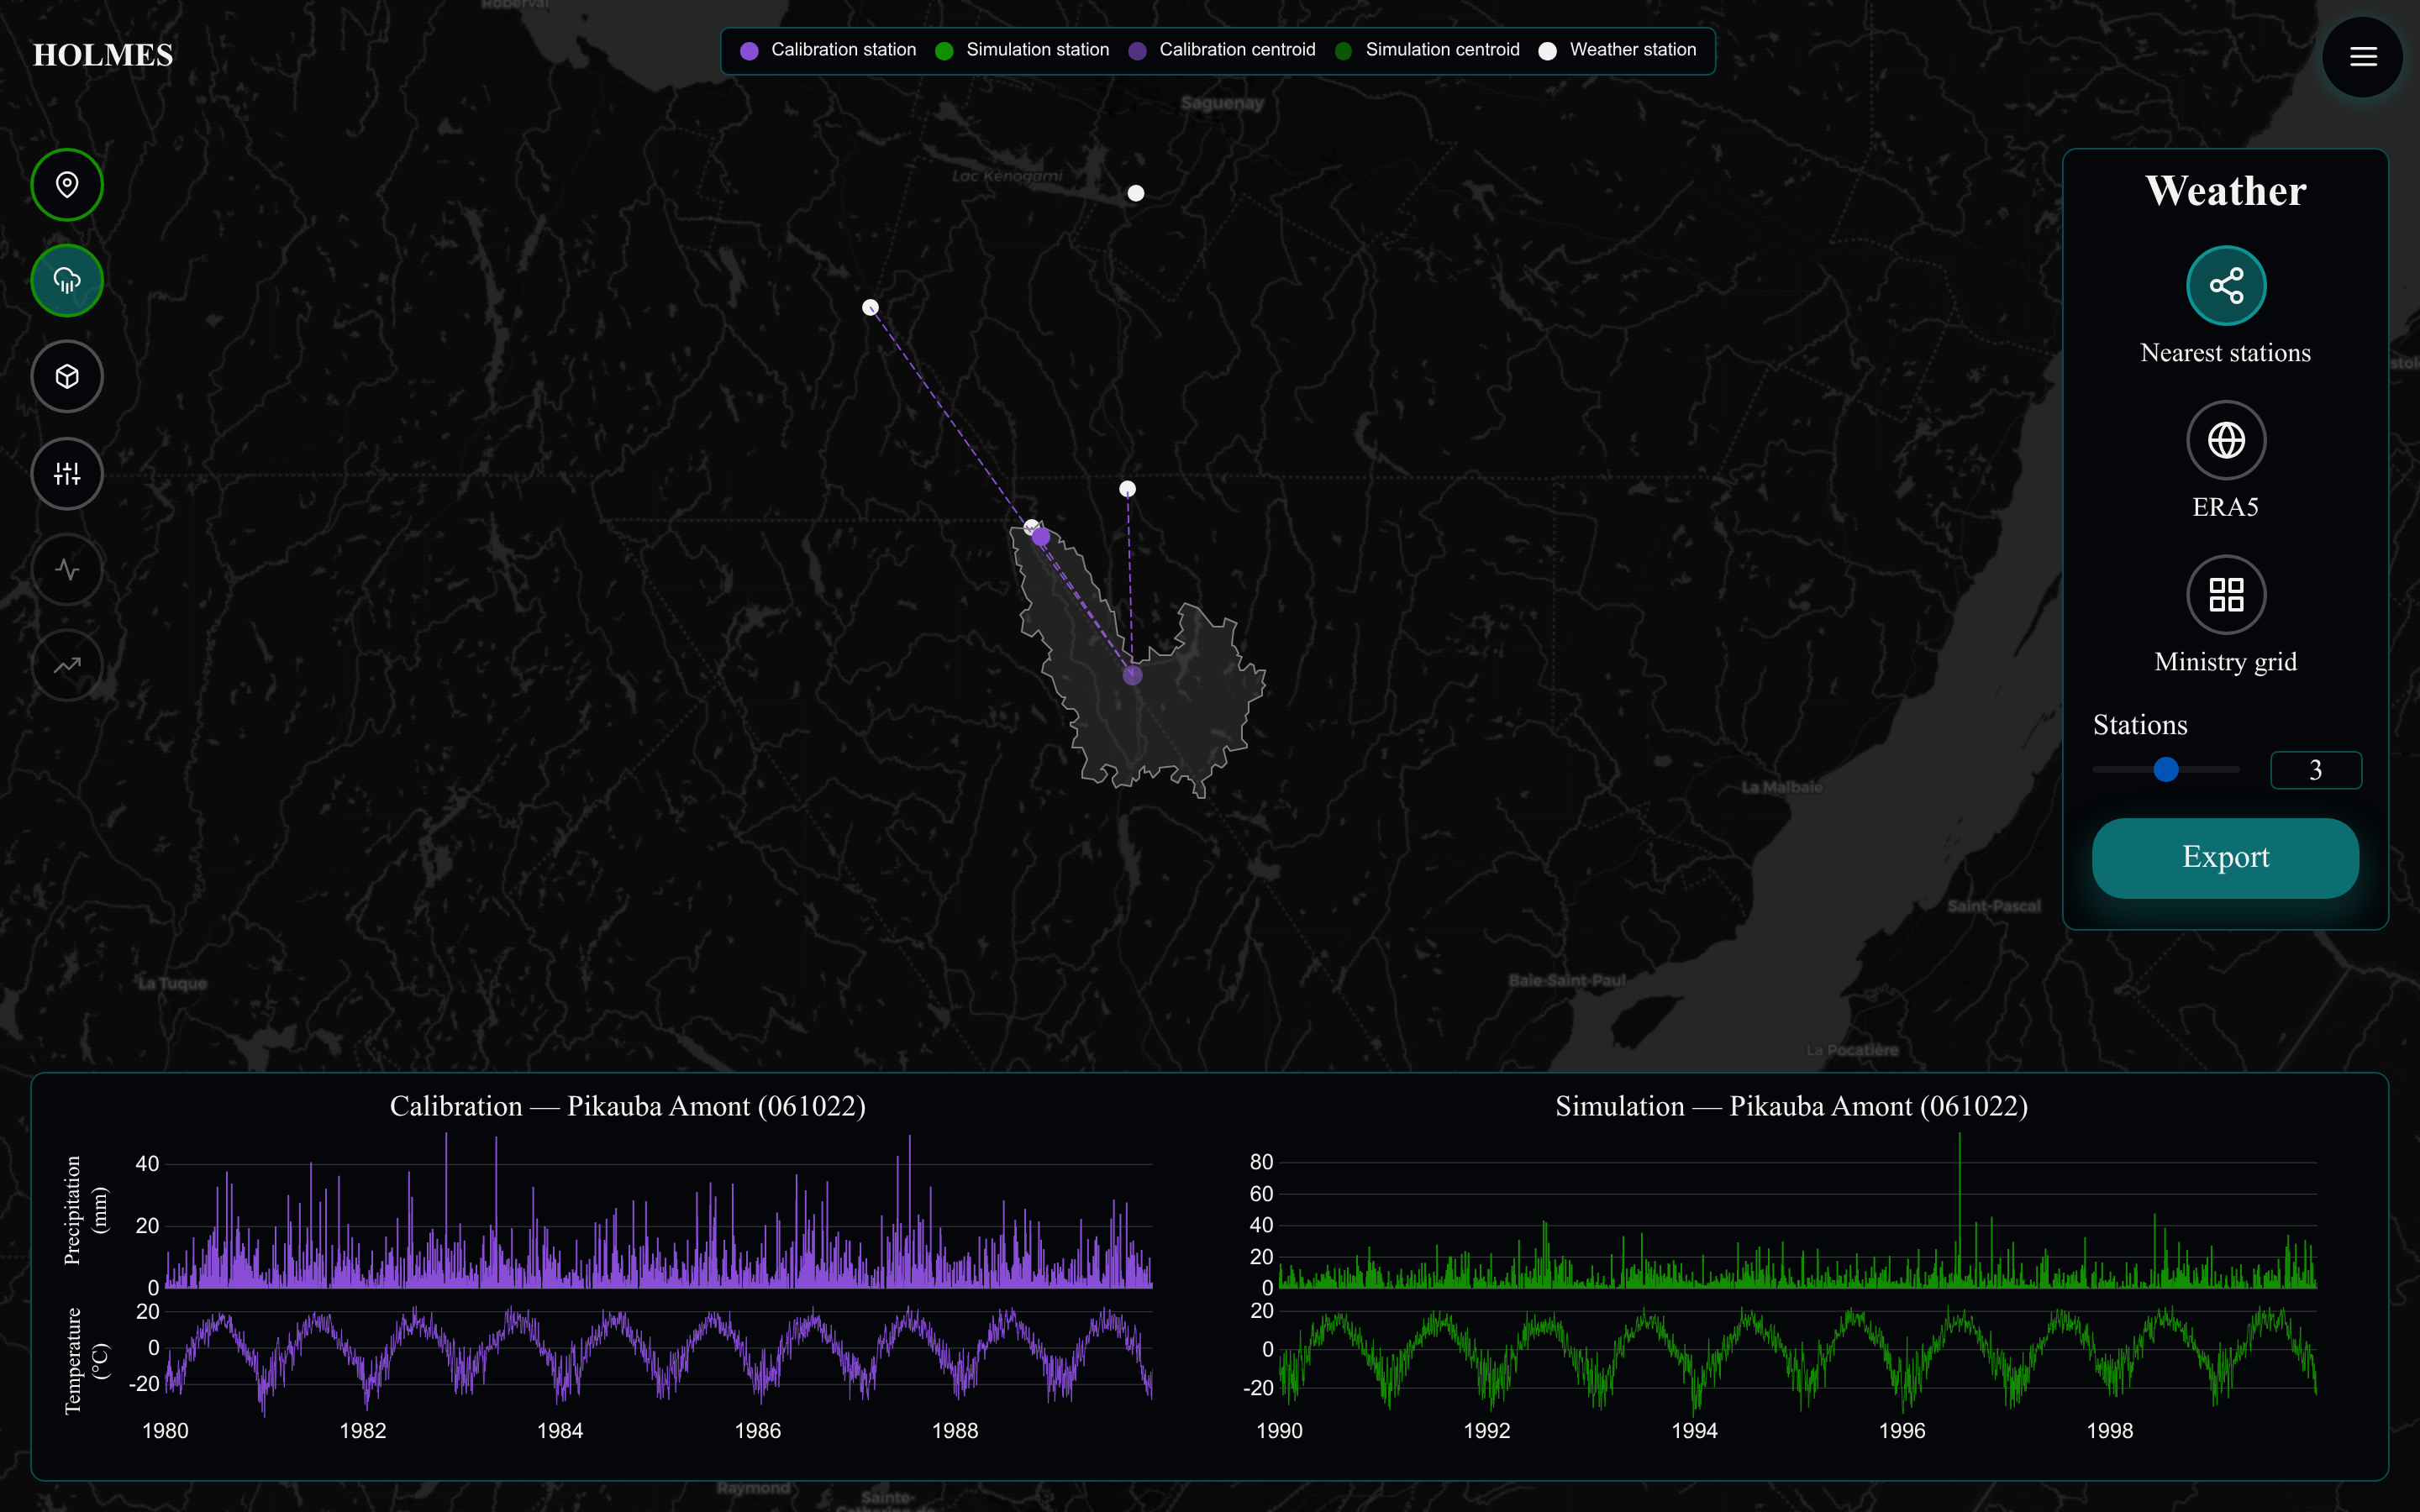Viewport: 2420px width, 1512px height.
Task: Select the ERA5 globe icon
Action: pos(2226,440)
